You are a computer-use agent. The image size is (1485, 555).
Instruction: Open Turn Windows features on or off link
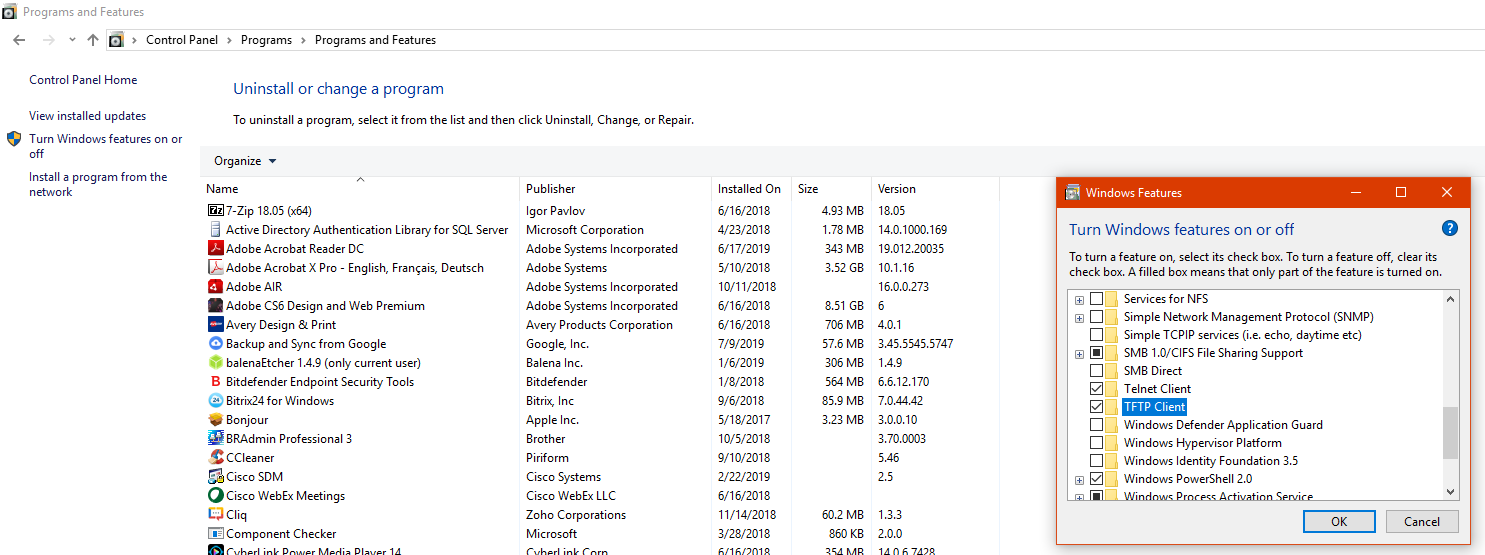(x=106, y=146)
